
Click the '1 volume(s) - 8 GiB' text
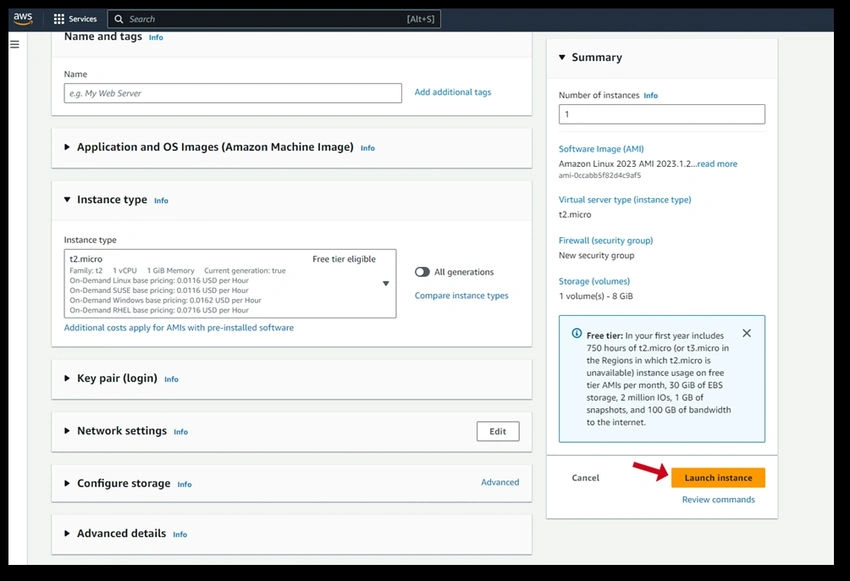click(596, 296)
